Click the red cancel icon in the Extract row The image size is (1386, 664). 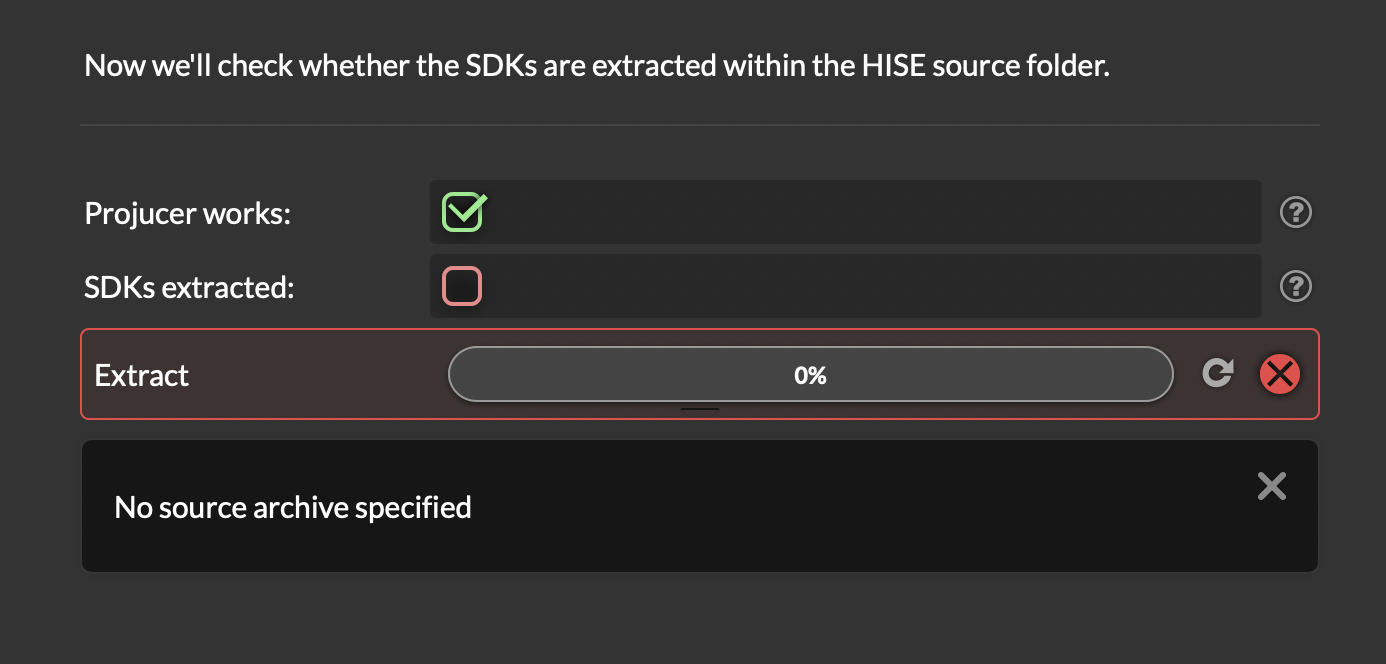tap(1280, 374)
